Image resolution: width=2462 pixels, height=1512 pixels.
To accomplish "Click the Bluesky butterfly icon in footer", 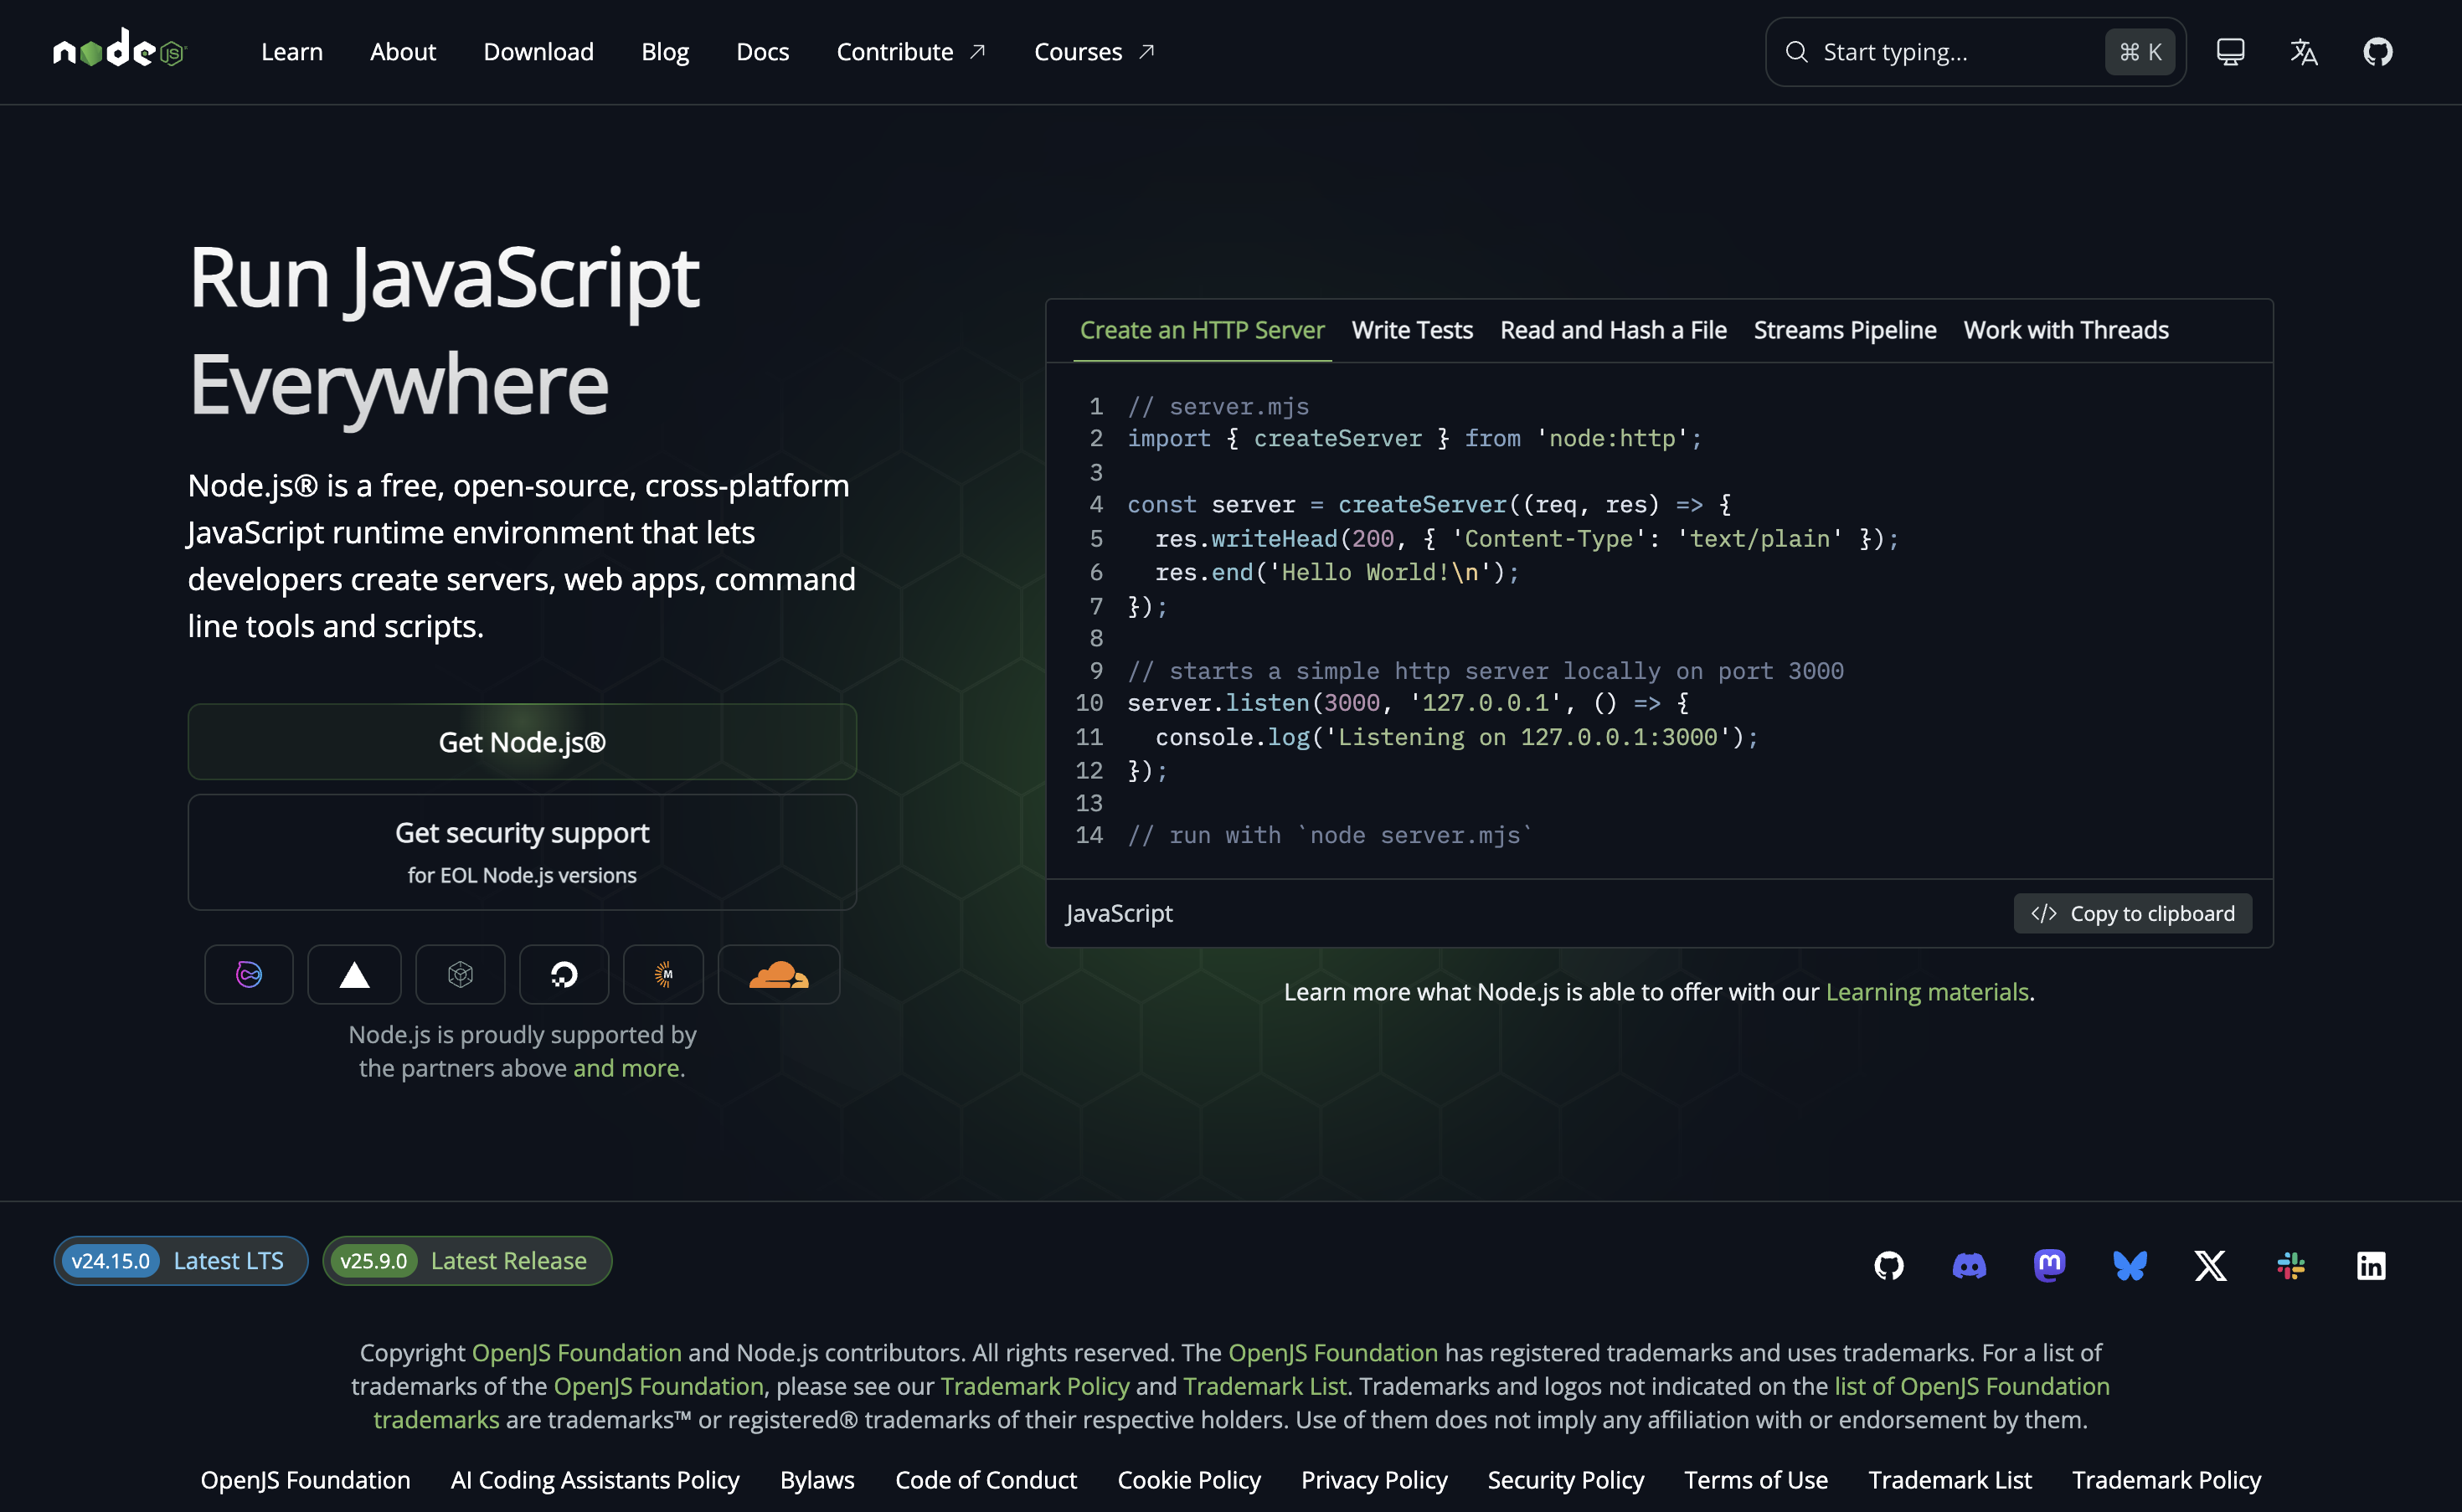I will (2130, 1264).
